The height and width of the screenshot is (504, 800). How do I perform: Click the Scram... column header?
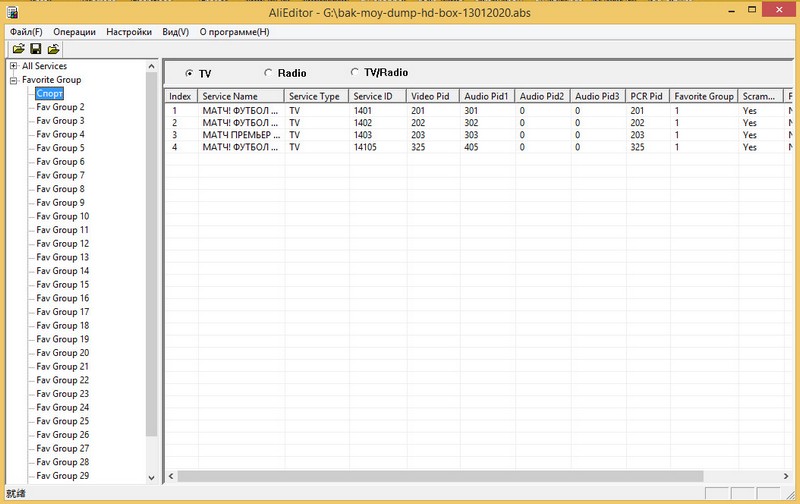761,96
